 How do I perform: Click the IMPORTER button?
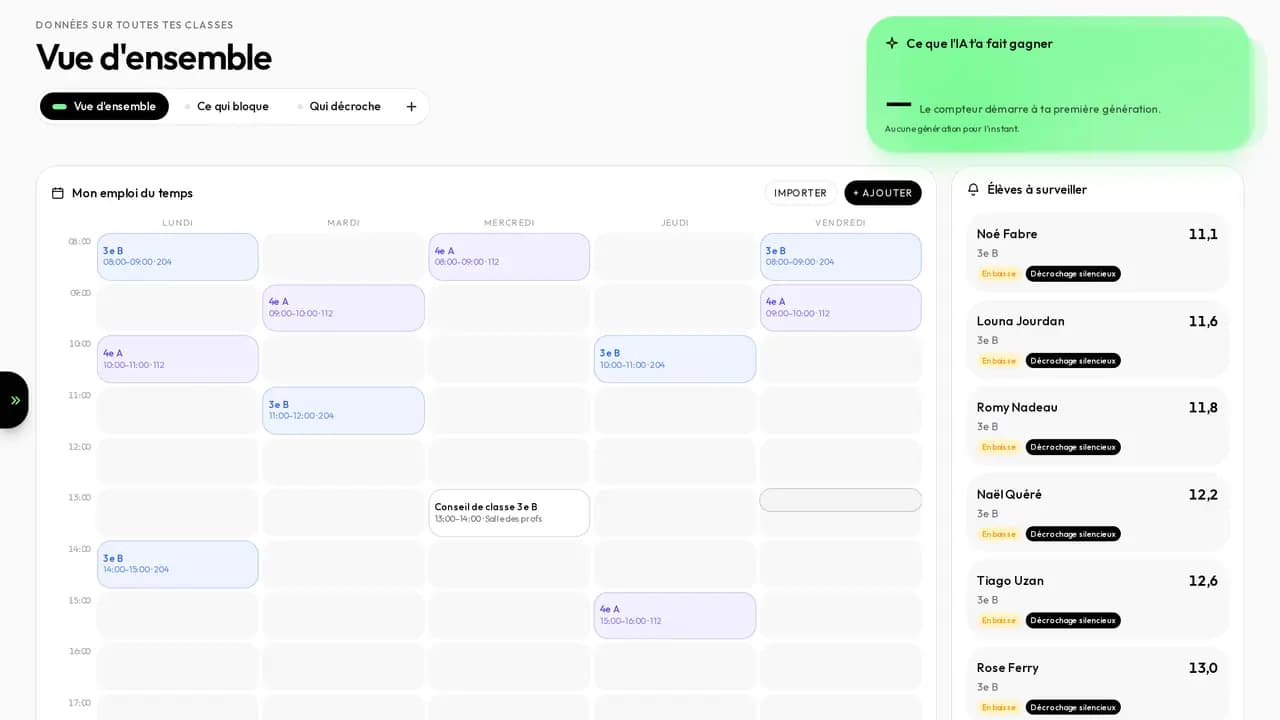[800, 193]
